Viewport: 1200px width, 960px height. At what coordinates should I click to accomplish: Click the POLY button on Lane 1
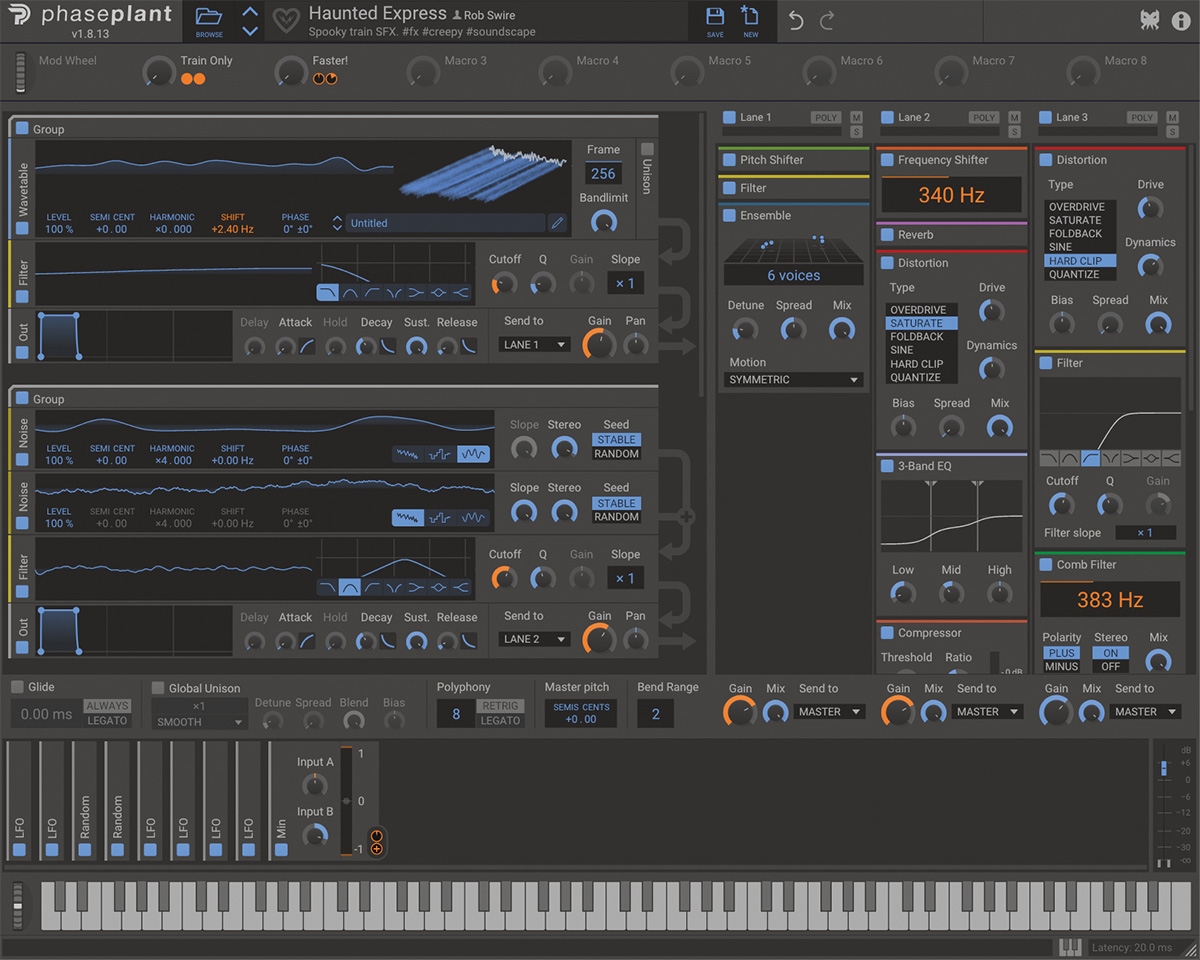(826, 118)
